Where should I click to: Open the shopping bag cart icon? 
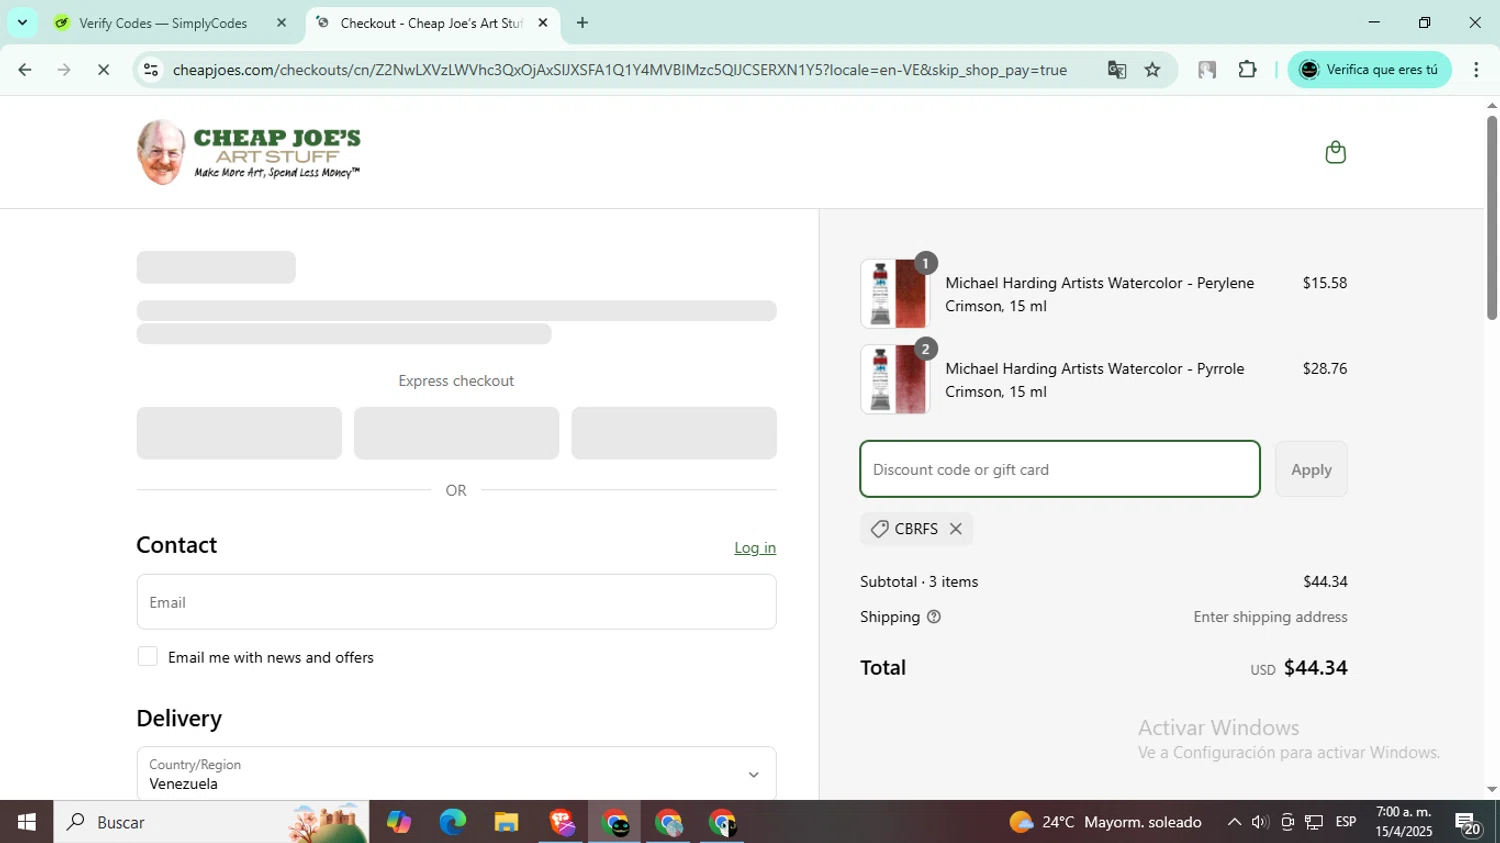1335,152
